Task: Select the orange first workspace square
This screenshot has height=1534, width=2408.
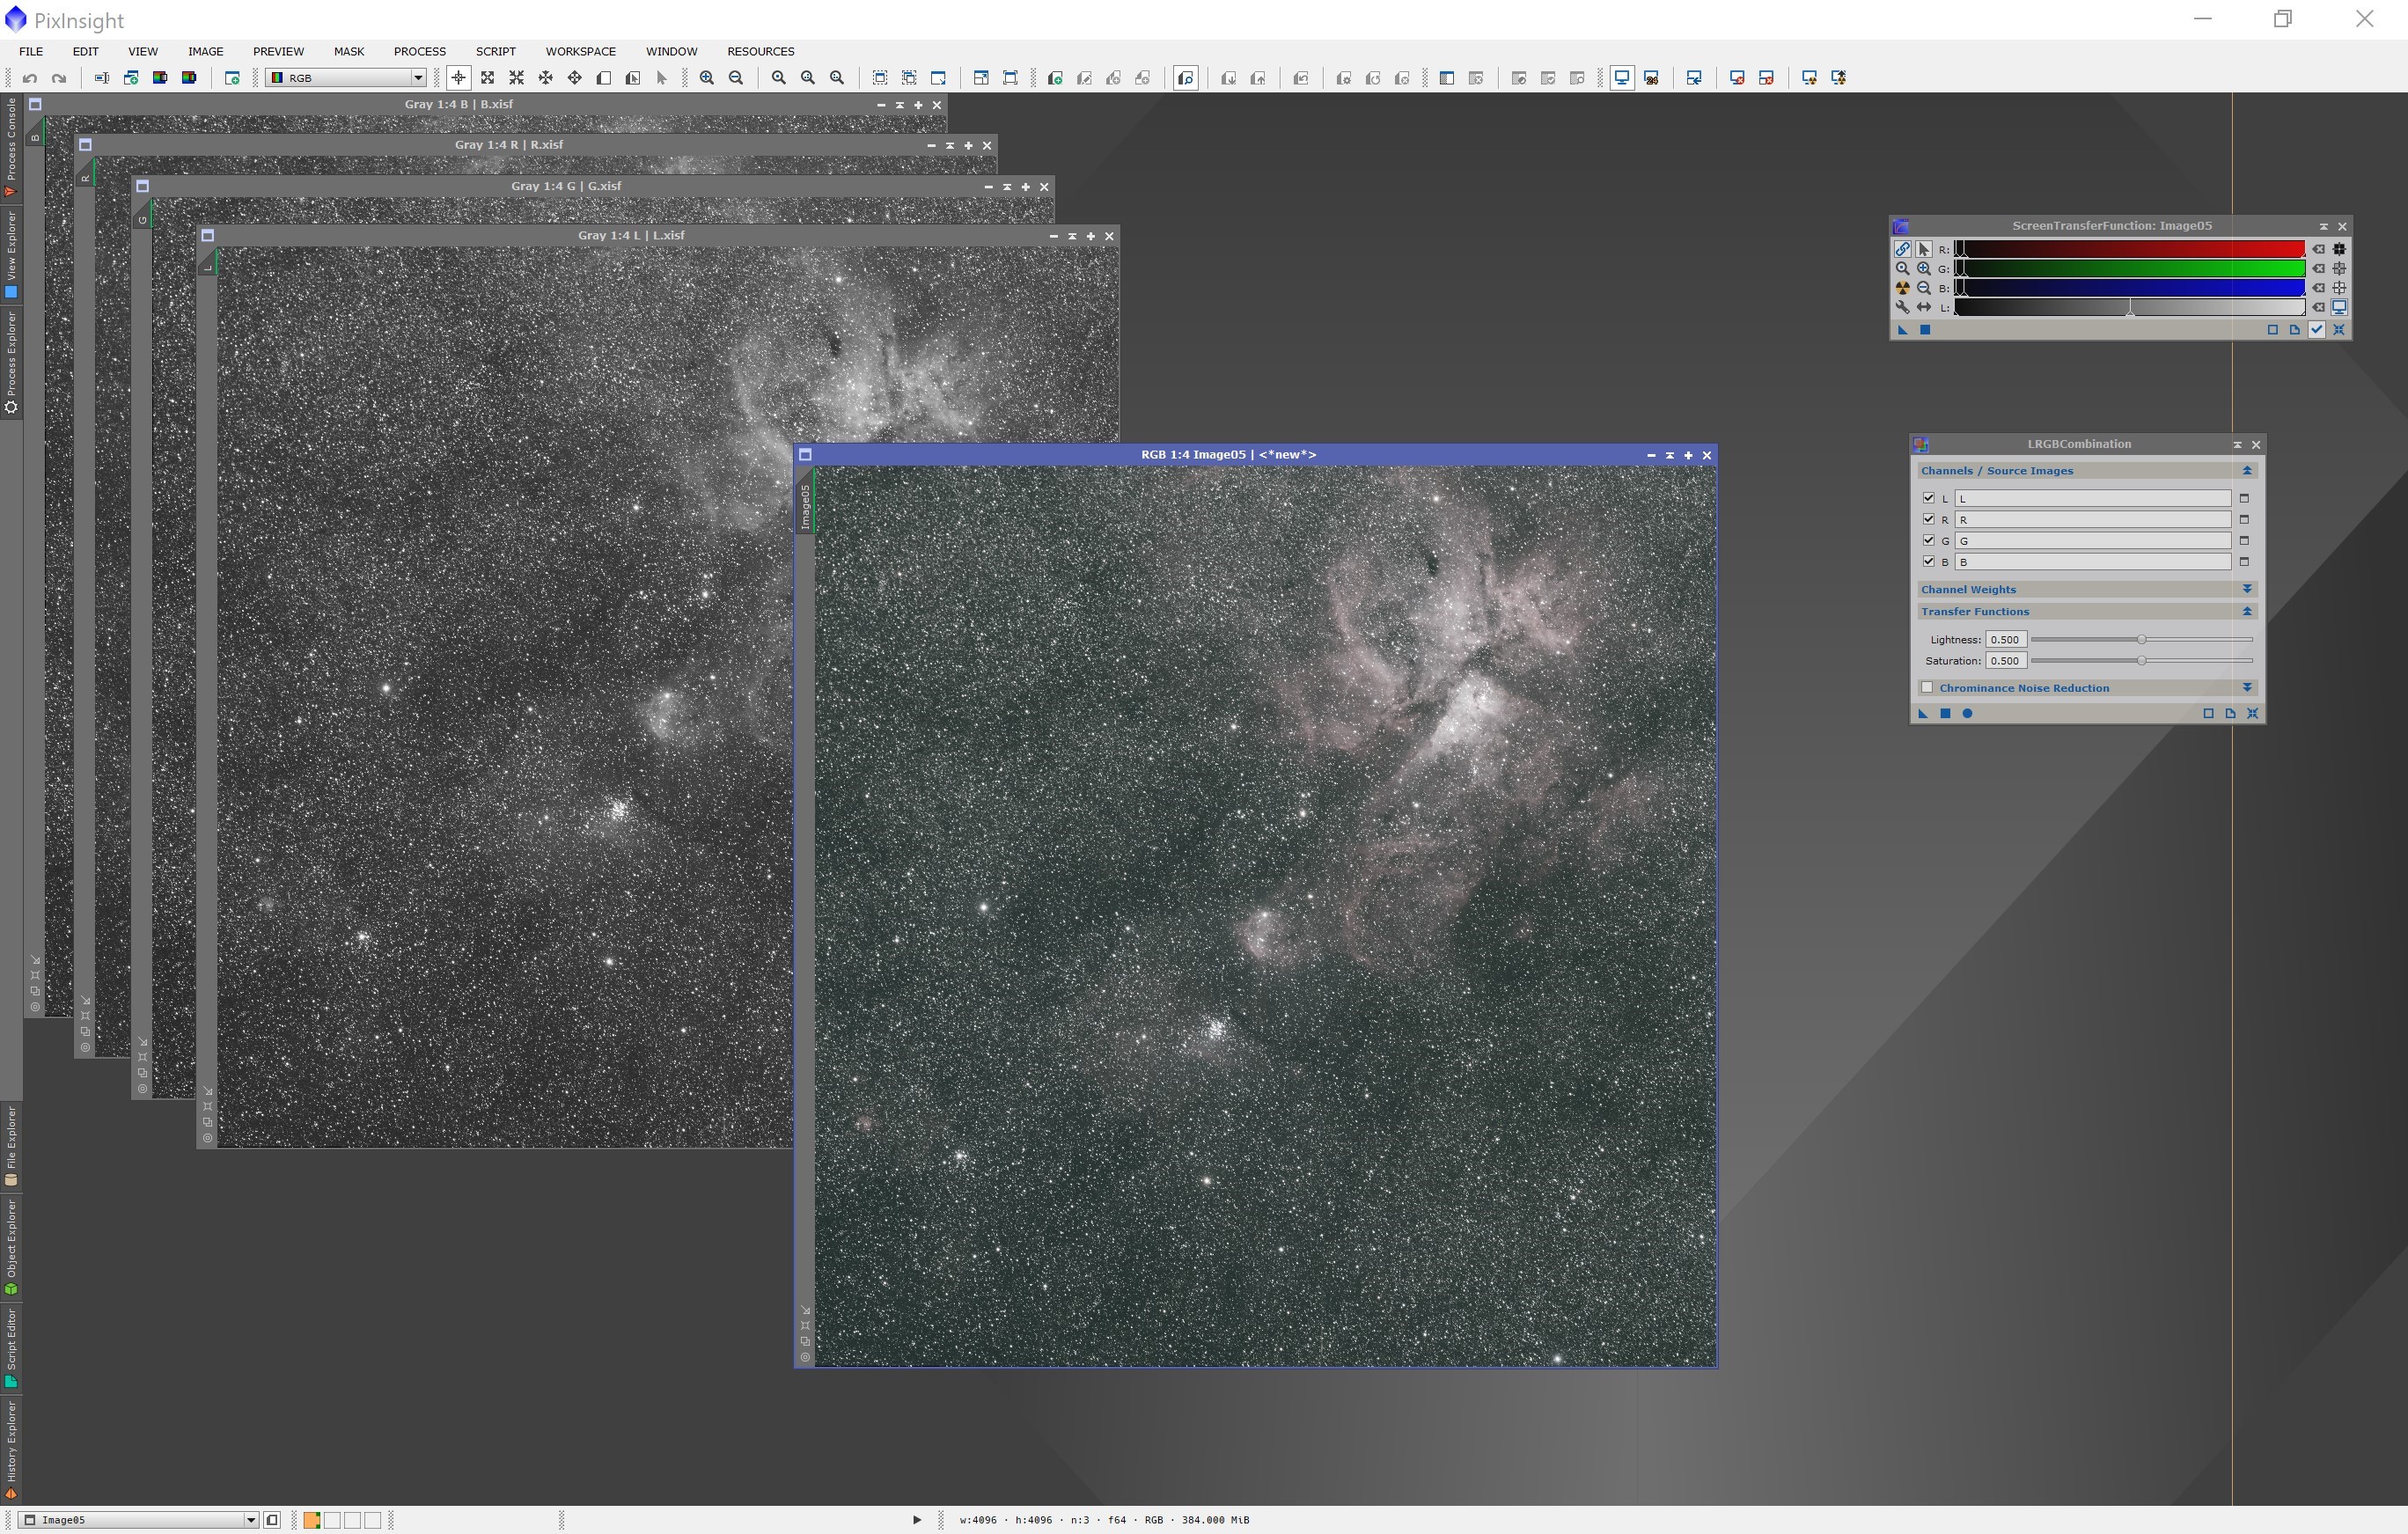Action: (x=312, y=1520)
